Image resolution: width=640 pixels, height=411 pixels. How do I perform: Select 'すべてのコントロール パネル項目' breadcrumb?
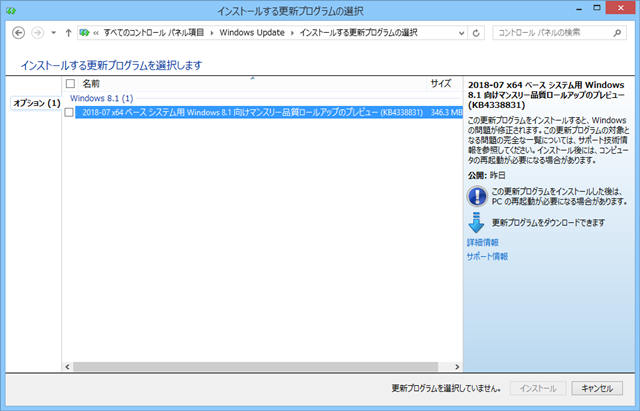153,33
